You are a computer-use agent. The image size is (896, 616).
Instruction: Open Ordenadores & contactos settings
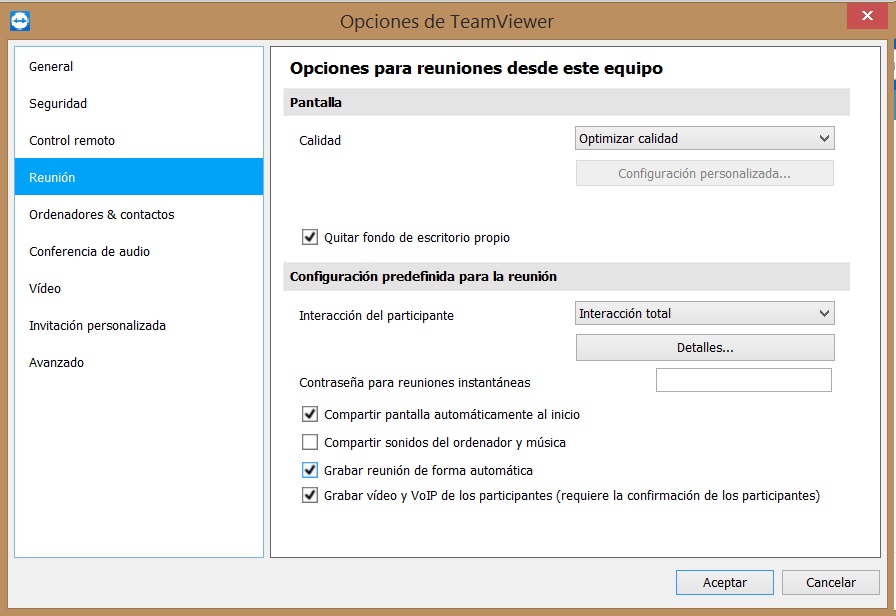(101, 215)
